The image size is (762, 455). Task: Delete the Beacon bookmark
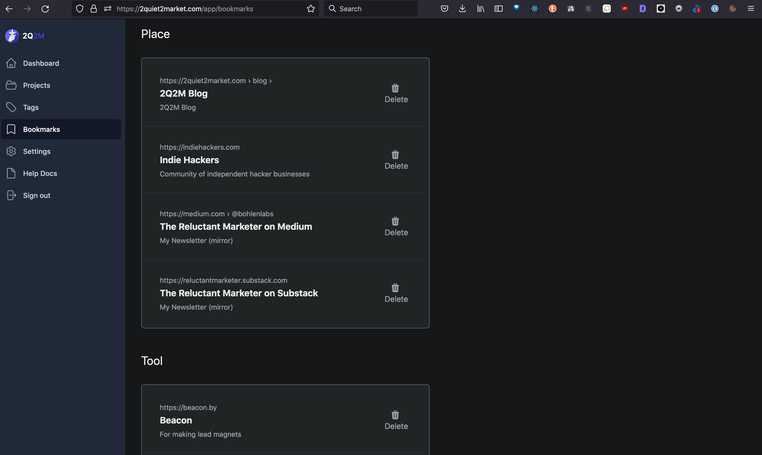396,420
